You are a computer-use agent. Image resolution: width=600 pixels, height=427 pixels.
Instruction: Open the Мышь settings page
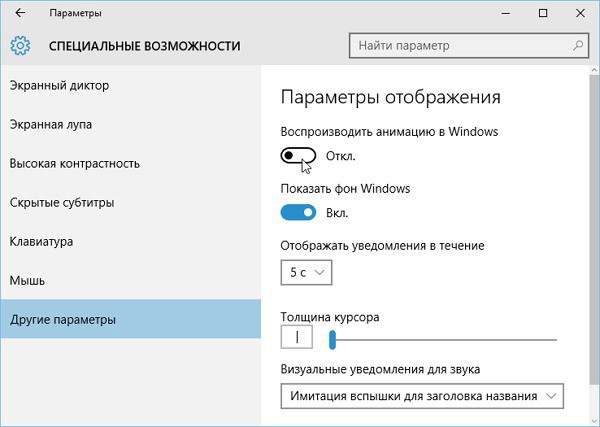[29, 280]
